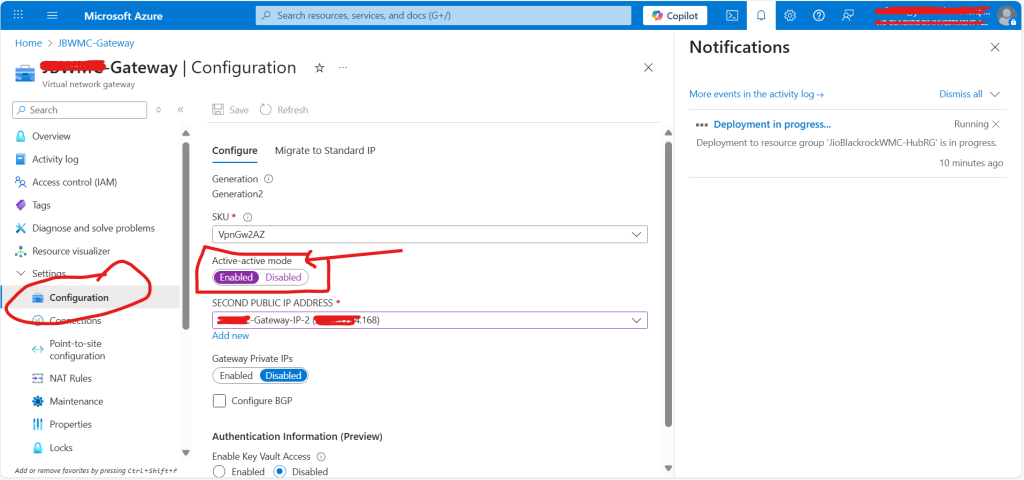Image resolution: width=1024 pixels, height=480 pixels.
Task: Open the Azure portal hamburger menu
Action: pyautogui.click(x=52, y=15)
